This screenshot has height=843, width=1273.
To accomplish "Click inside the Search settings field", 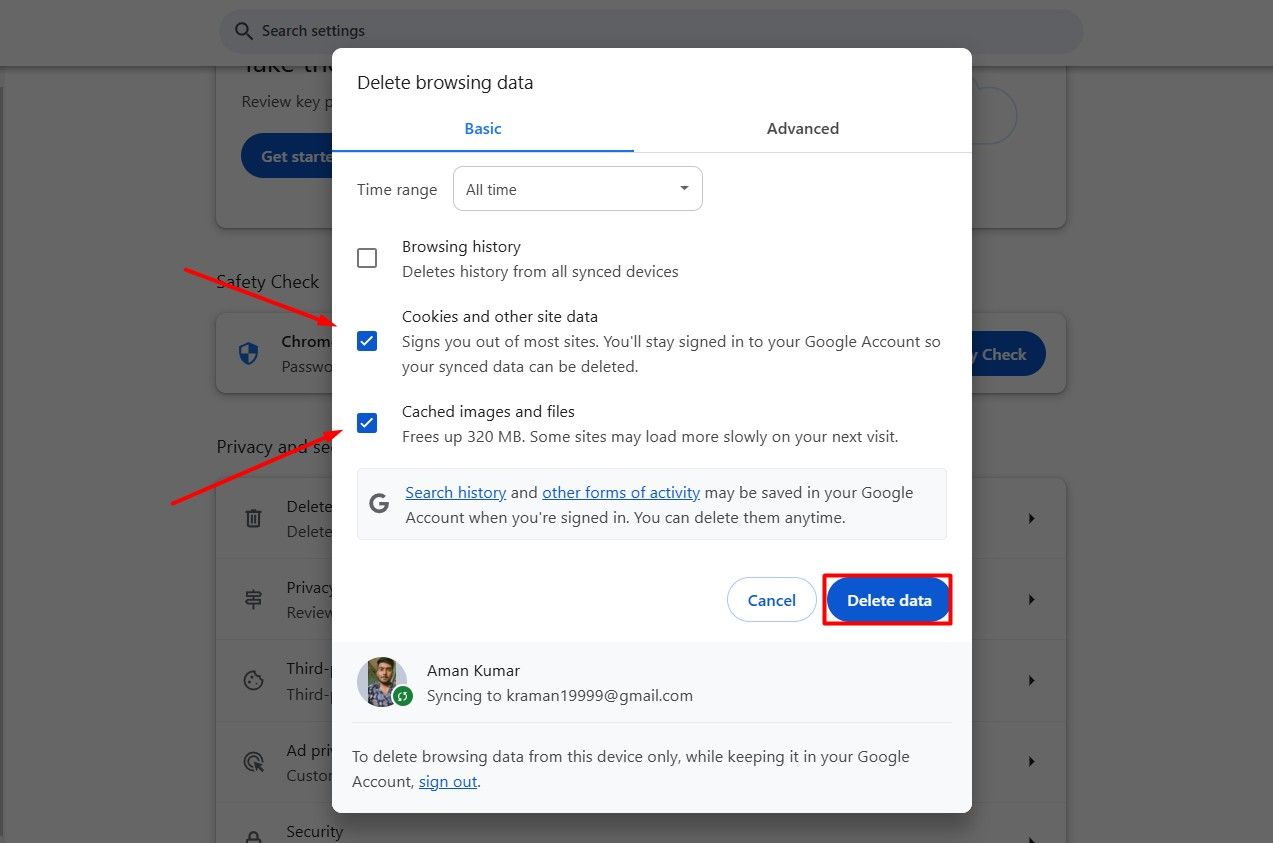I will (650, 31).
